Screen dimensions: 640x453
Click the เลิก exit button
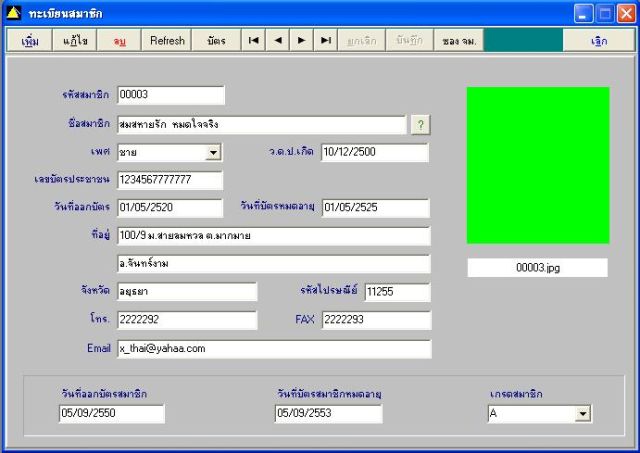[x=599, y=40]
